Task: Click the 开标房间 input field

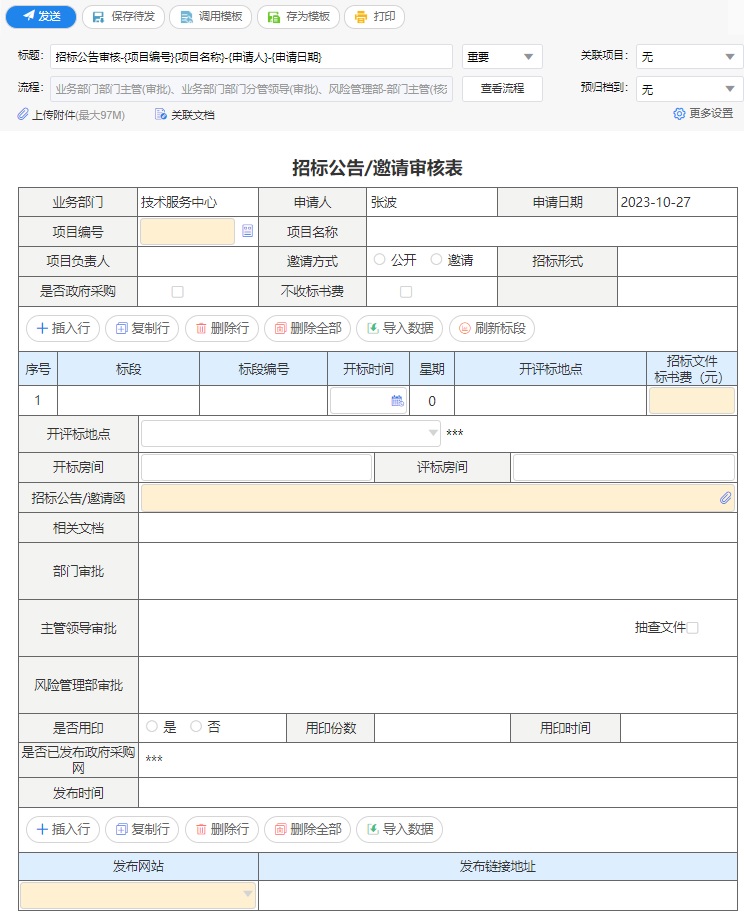Action: click(x=256, y=467)
